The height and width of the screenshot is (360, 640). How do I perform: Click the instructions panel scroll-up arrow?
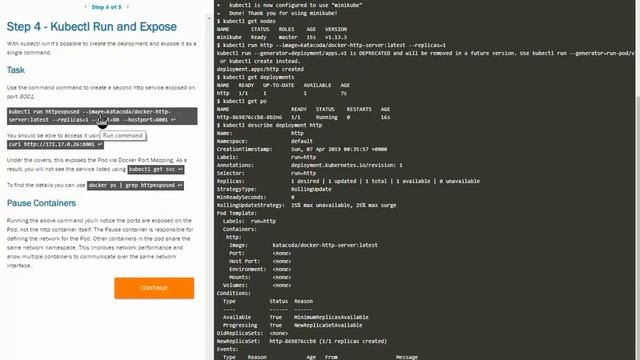point(209,18)
